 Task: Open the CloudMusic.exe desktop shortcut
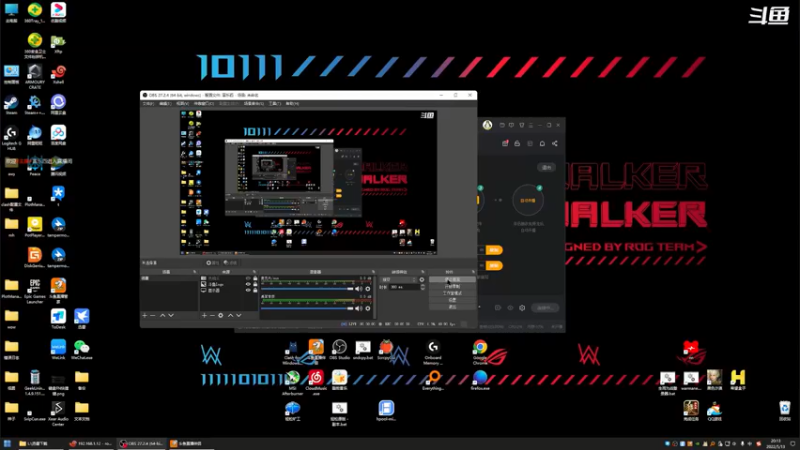(x=316, y=383)
